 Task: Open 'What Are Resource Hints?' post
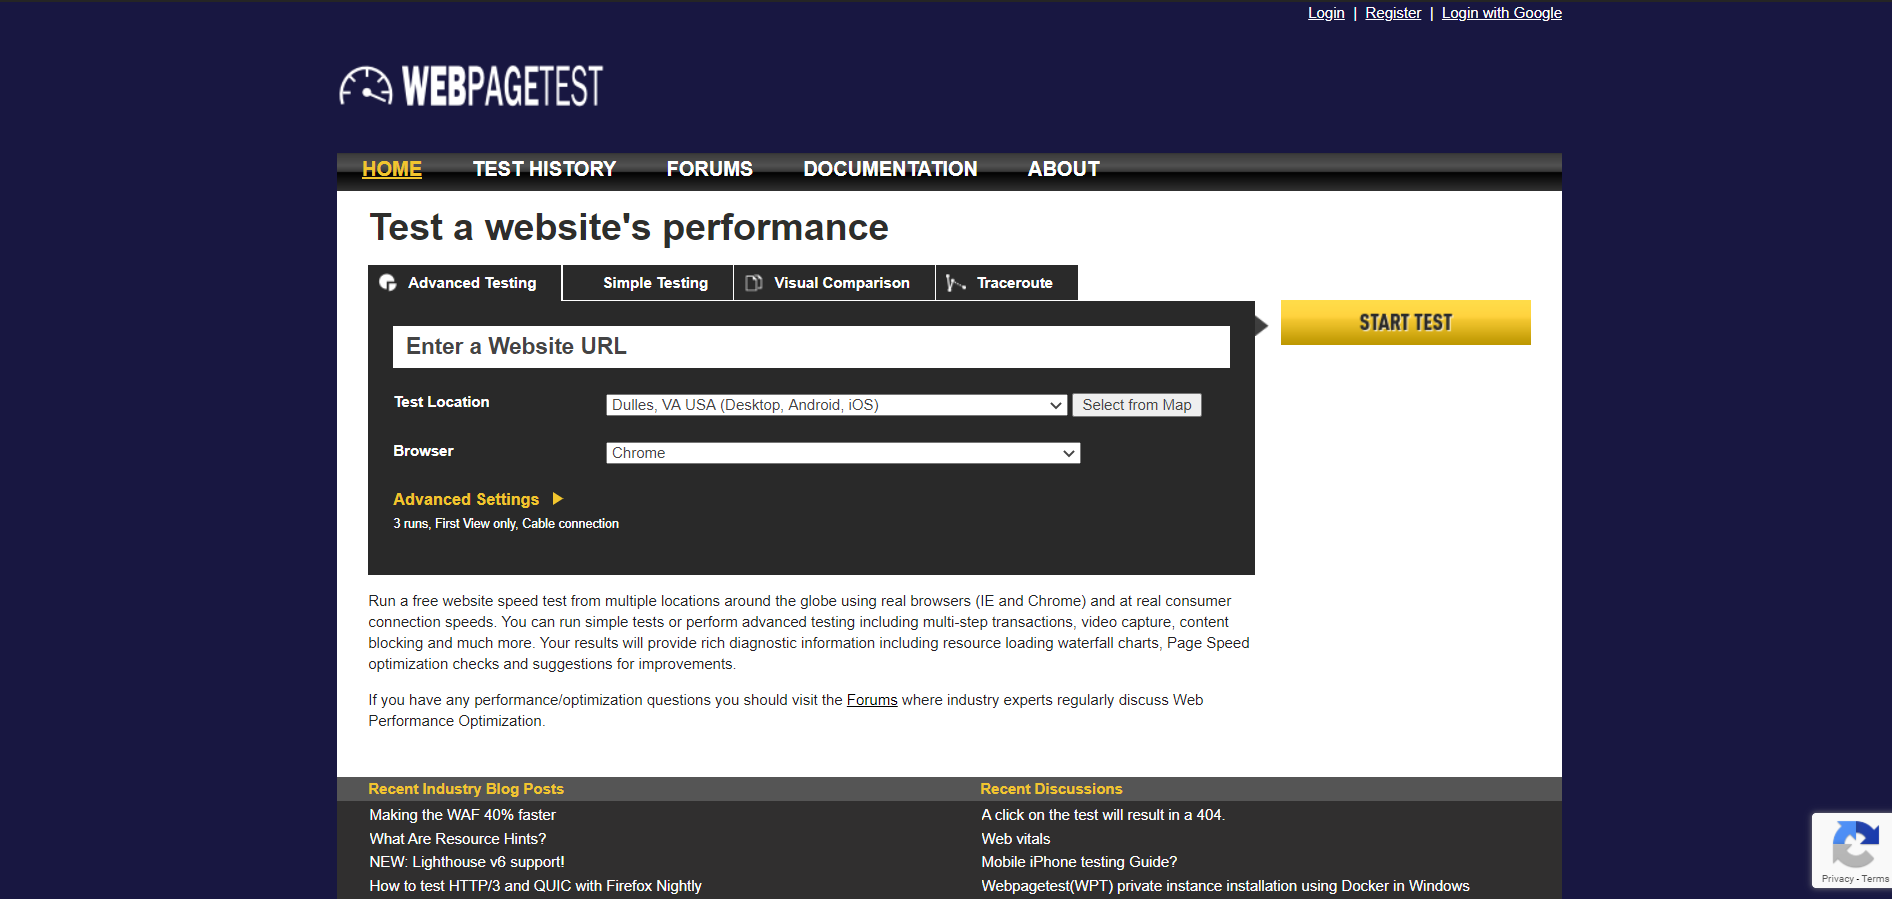pos(457,839)
